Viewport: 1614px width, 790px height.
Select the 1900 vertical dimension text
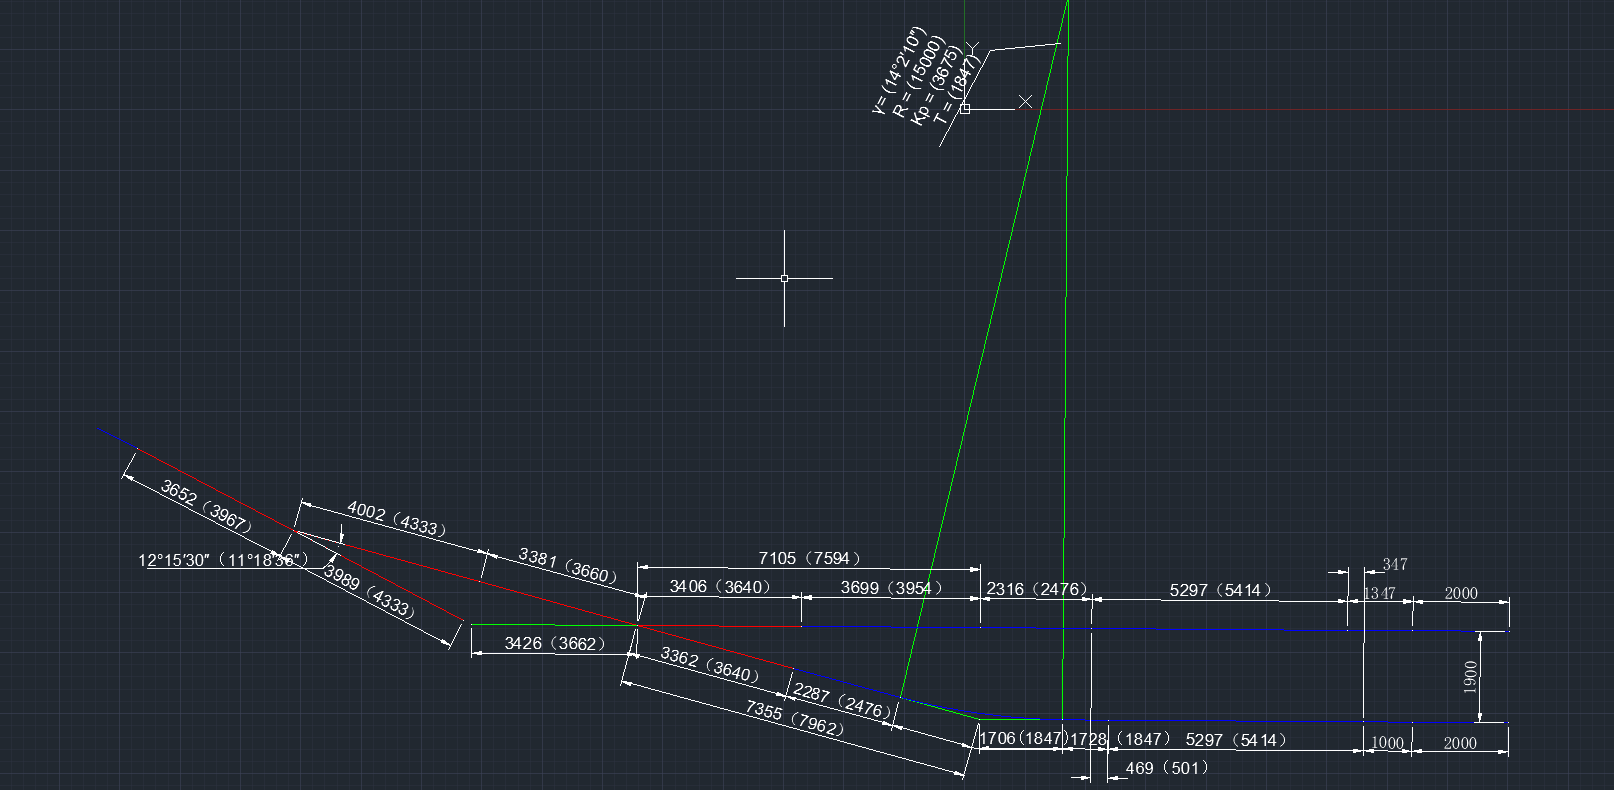point(1470,677)
